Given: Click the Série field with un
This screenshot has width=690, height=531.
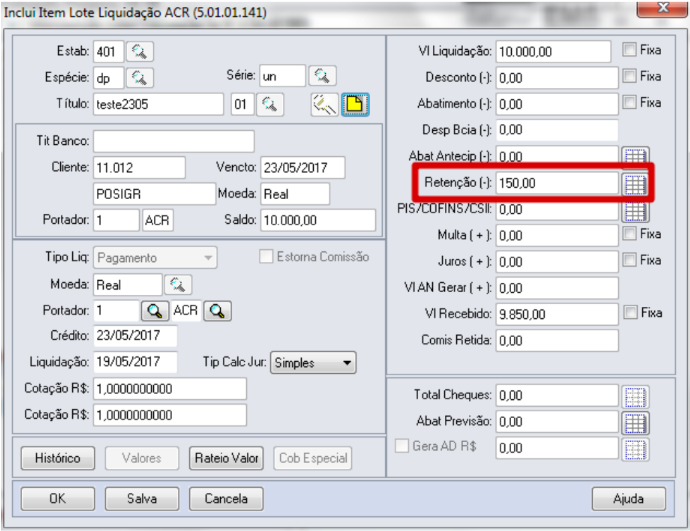Looking at the screenshot, I should pyautogui.click(x=282, y=76).
